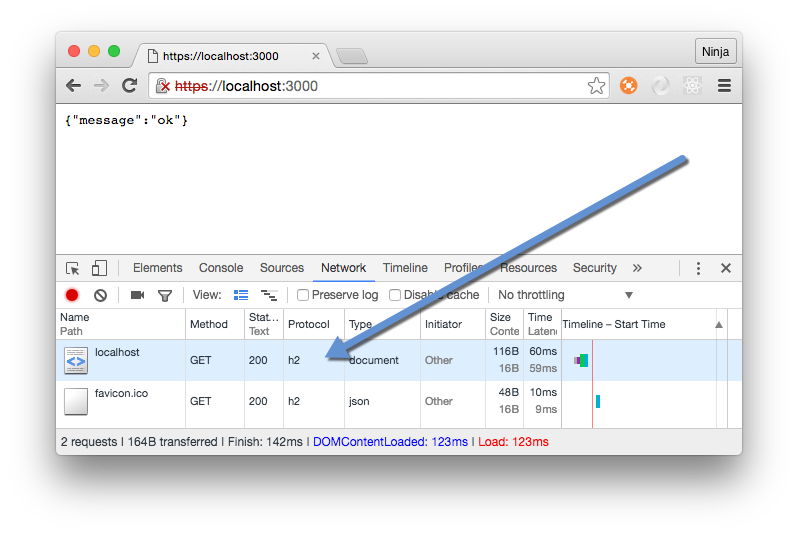The image size is (798, 535).
Task: Enable the Disable cache checkbox
Action: pyautogui.click(x=394, y=295)
